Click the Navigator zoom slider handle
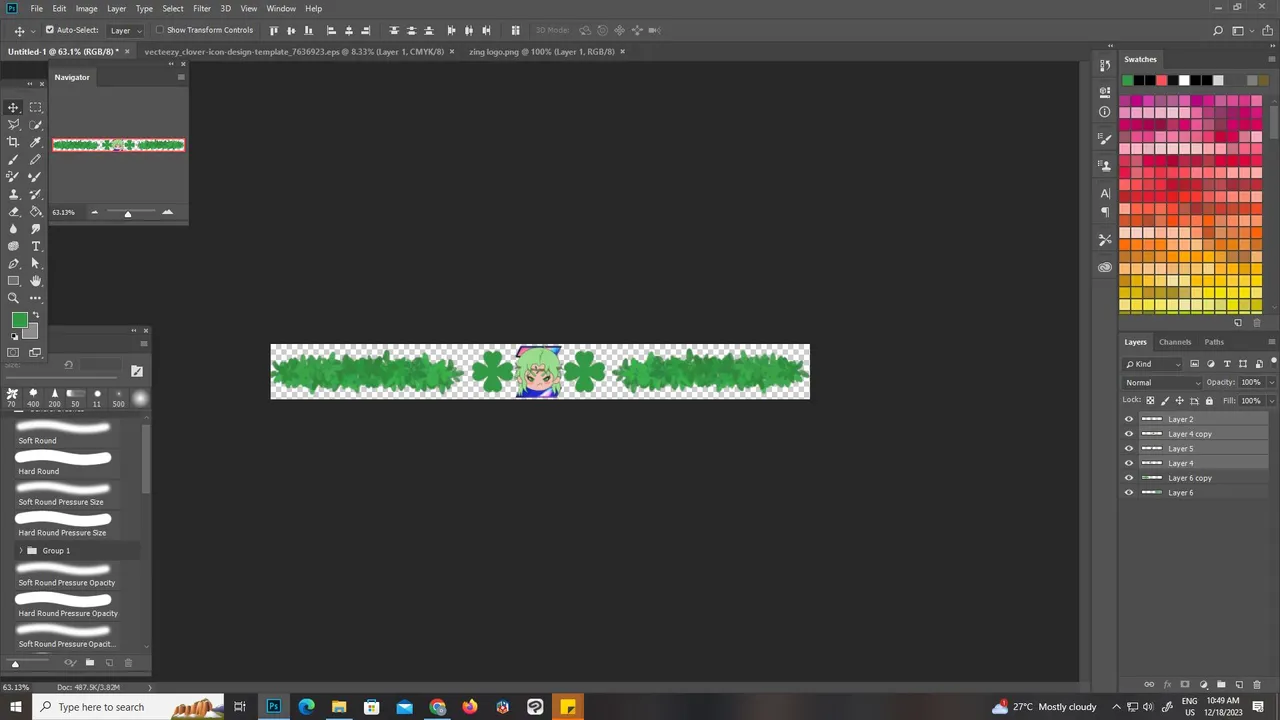Viewport: 1280px width, 720px height. (127, 213)
